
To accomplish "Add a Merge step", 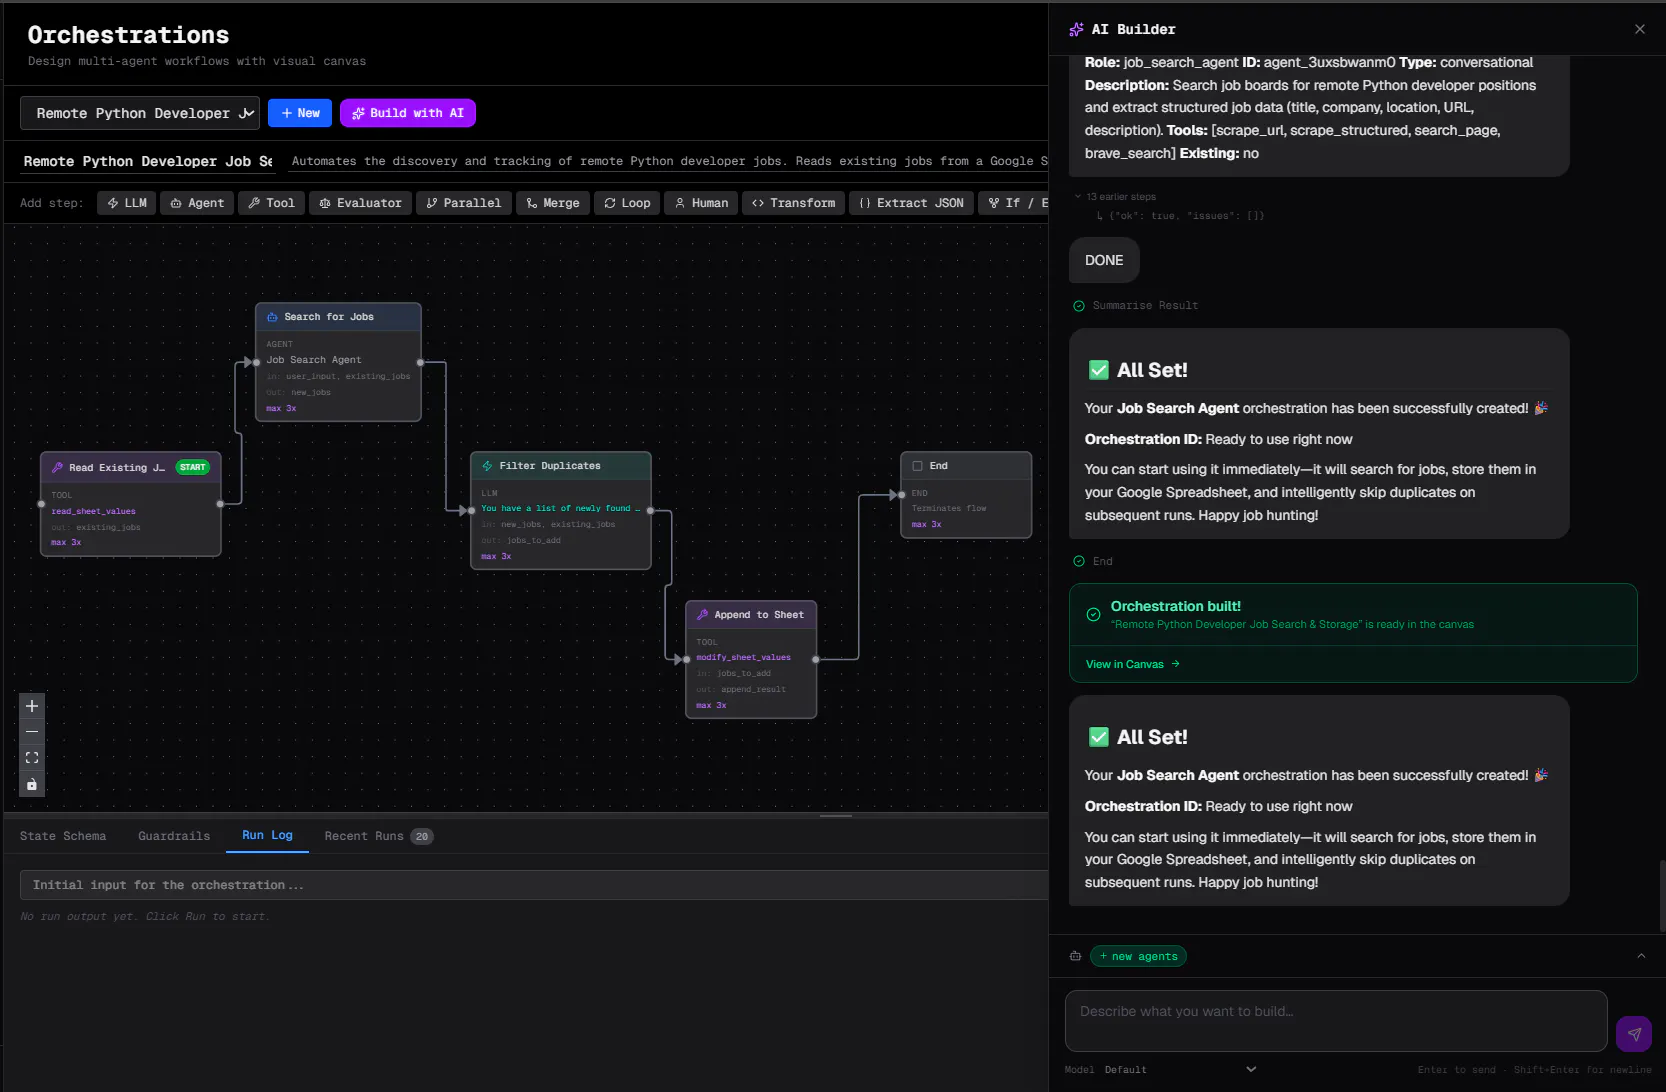I will 552,203.
